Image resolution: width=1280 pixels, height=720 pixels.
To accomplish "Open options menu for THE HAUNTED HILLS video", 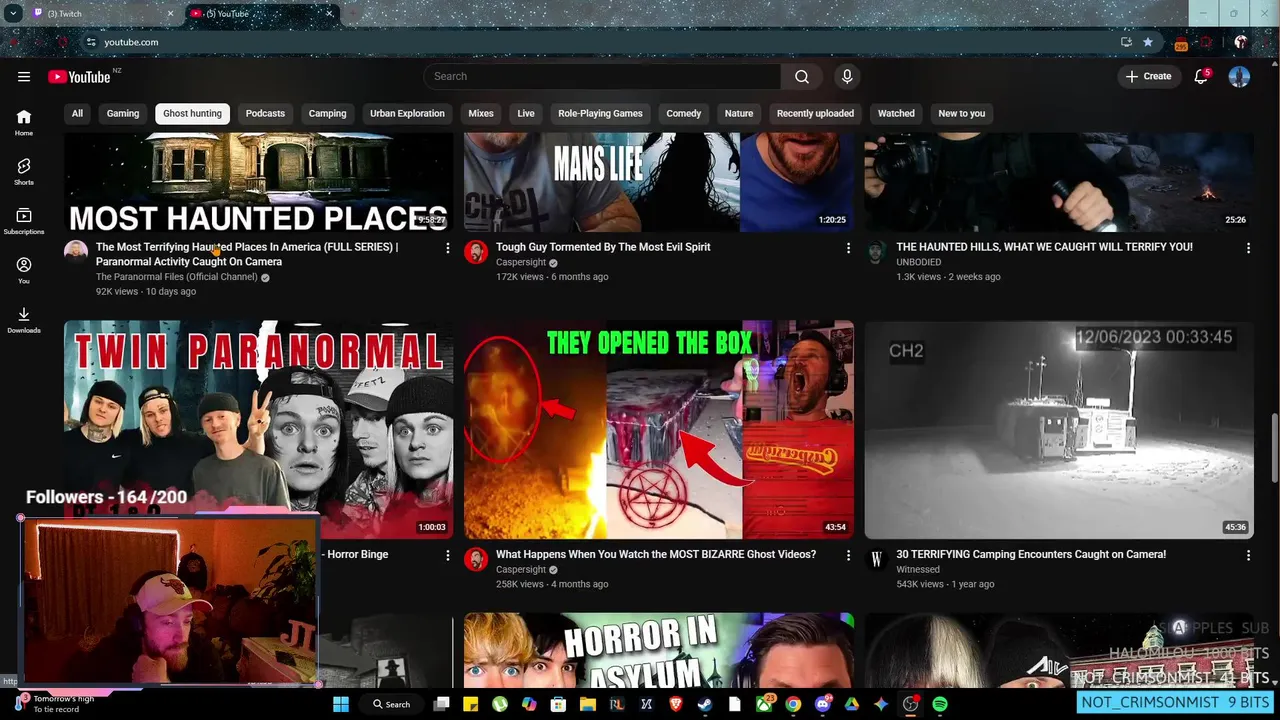I will tap(1248, 248).
